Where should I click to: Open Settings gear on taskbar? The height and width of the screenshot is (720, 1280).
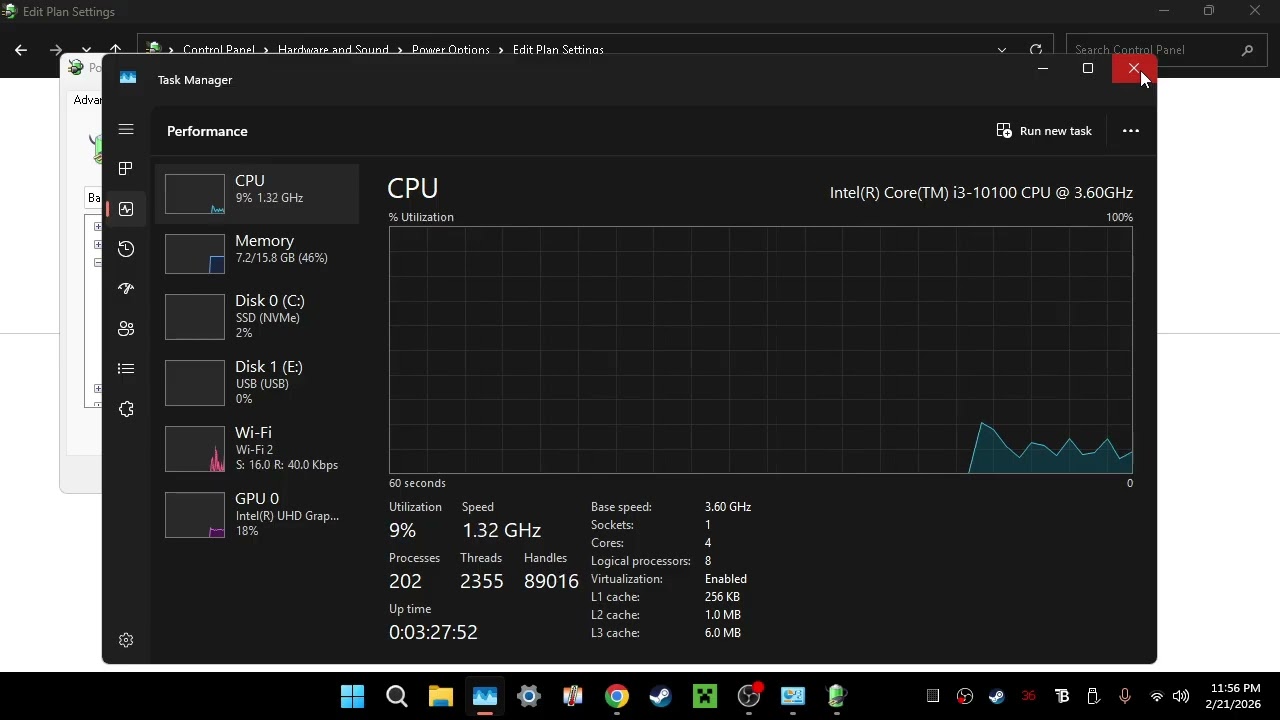(x=529, y=696)
